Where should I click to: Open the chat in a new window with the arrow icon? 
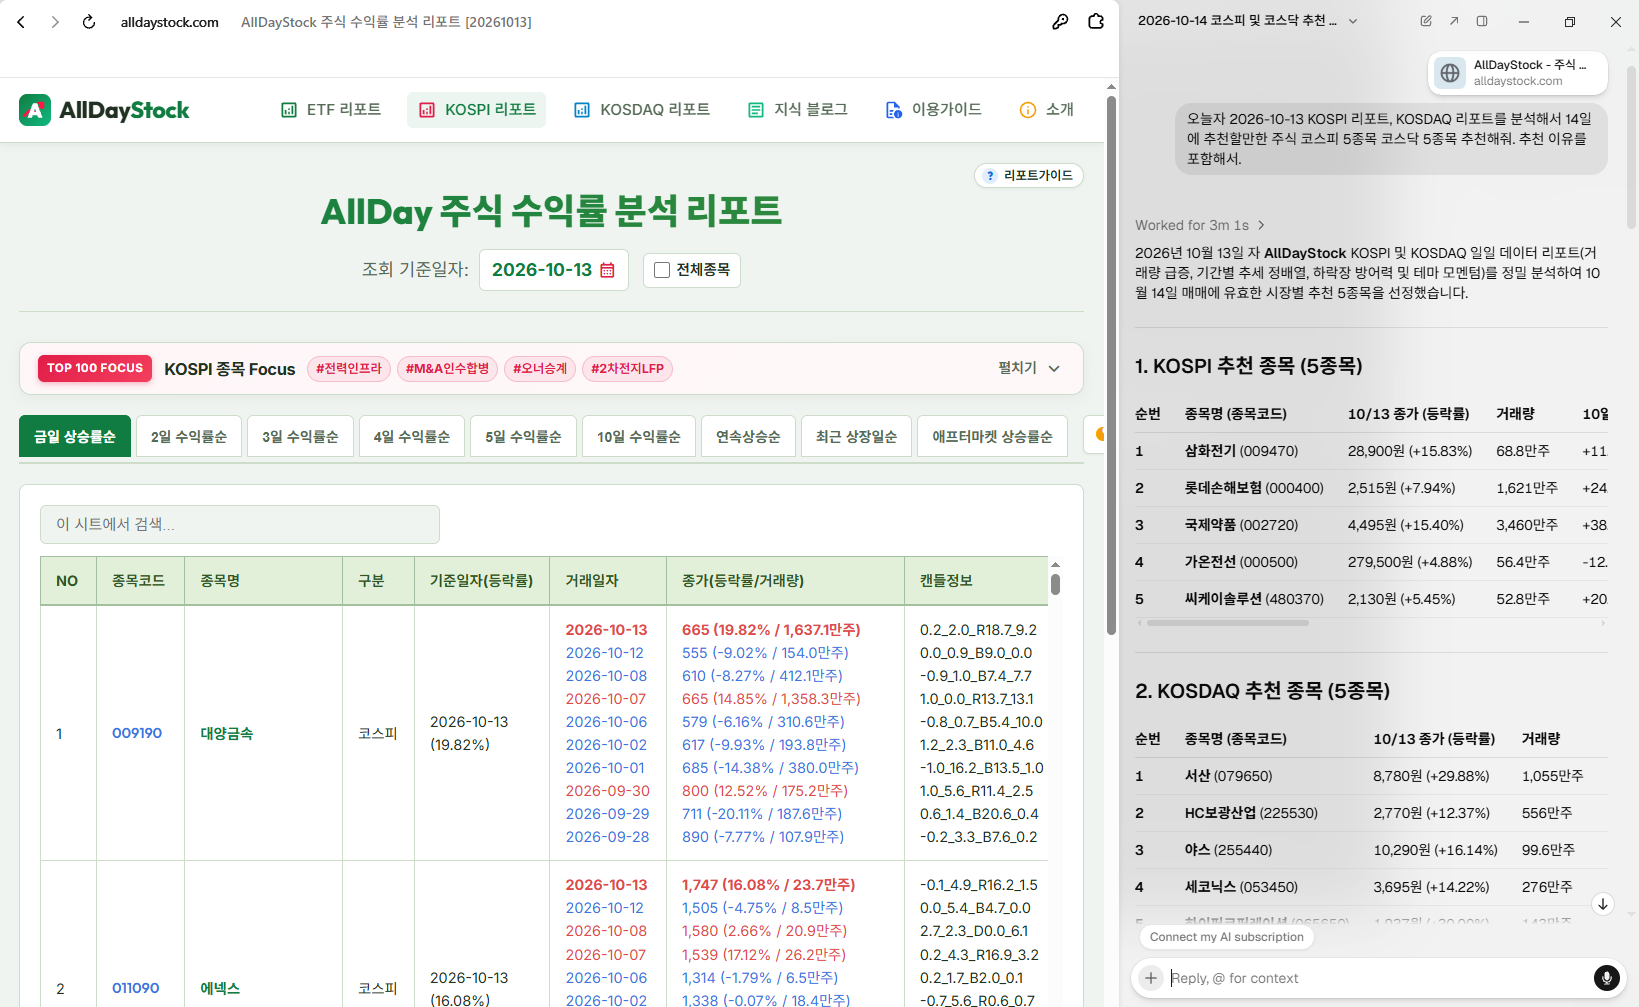click(1454, 21)
